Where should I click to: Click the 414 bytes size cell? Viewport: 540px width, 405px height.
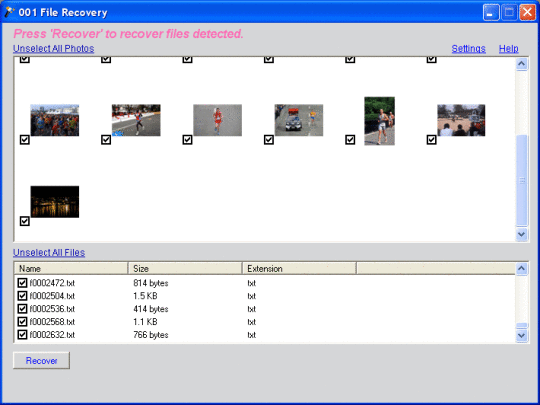[x=151, y=309]
